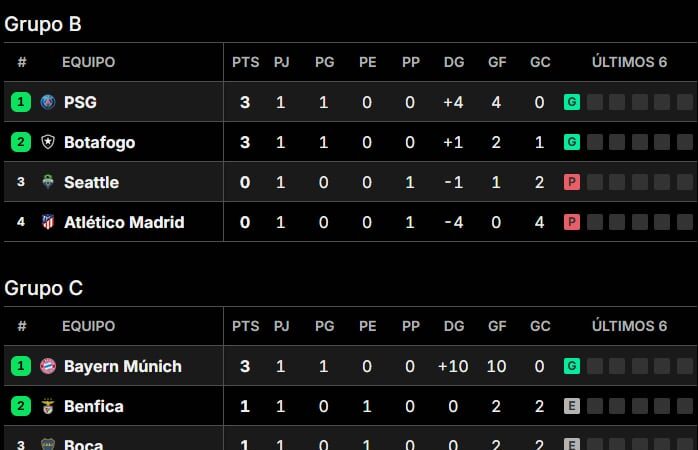Viewport: 698px width, 450px height.
Task: Open the Bayern Múnich team name link
Action: click(x=123, y=366)
